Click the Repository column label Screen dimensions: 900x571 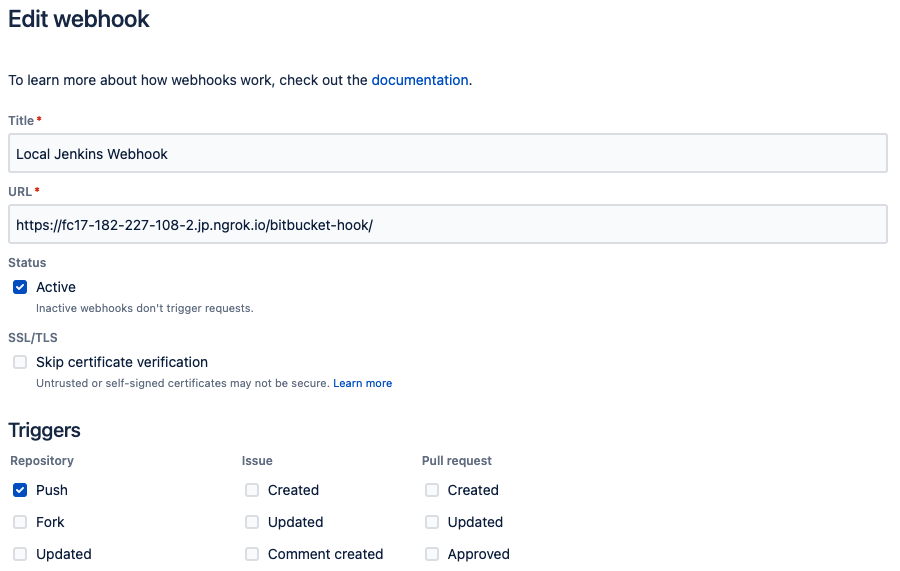pos(42,461)
